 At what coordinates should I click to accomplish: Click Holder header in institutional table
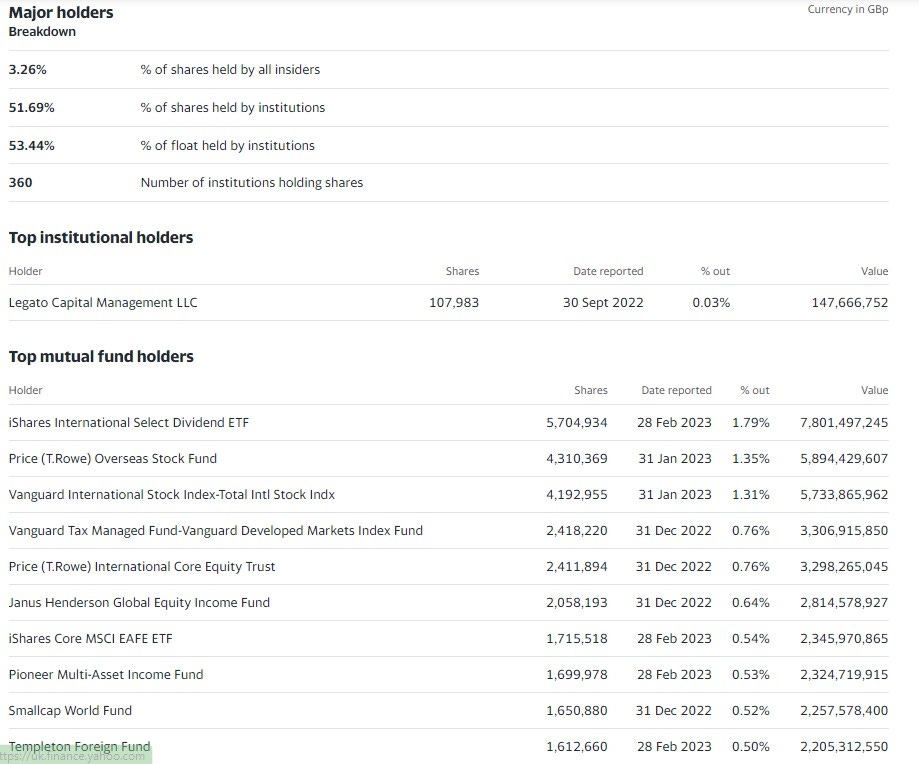click(26, 271)
